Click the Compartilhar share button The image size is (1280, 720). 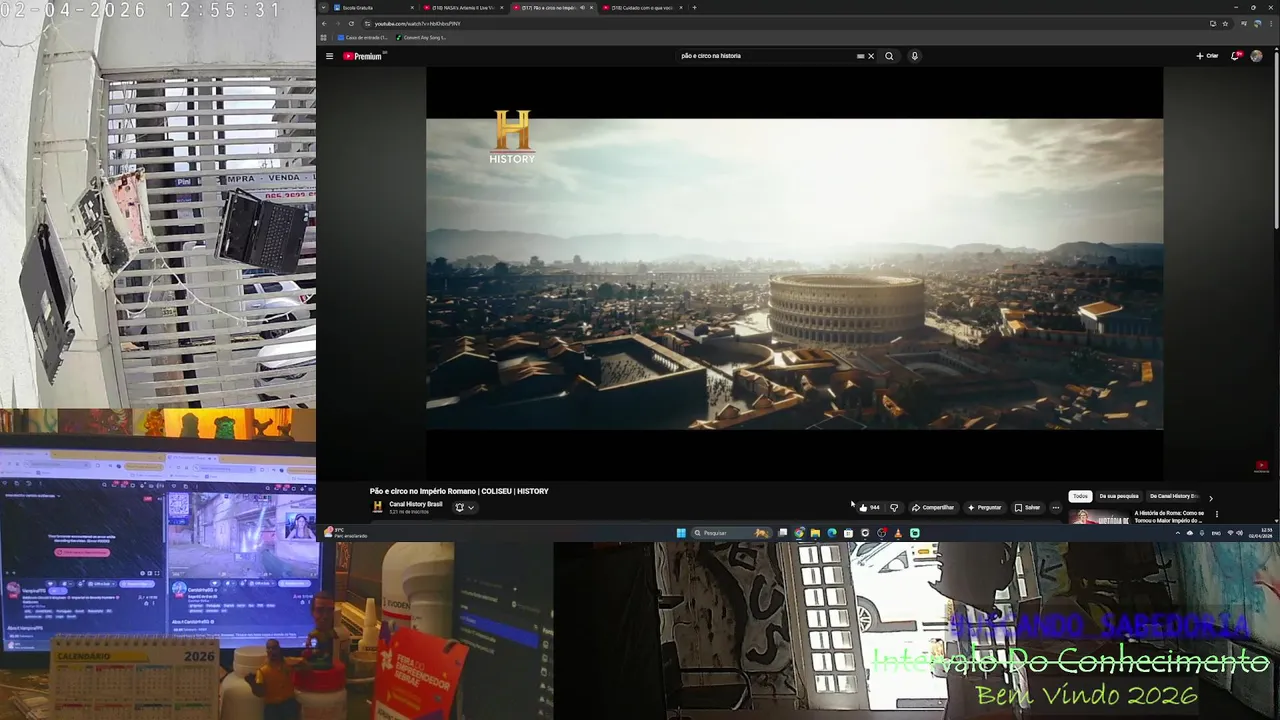[x=933, y=507]
